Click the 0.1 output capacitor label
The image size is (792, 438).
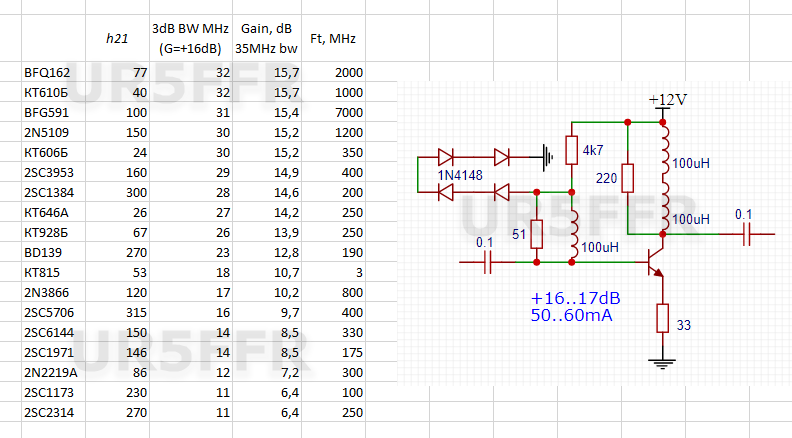[x=743, y=214]
